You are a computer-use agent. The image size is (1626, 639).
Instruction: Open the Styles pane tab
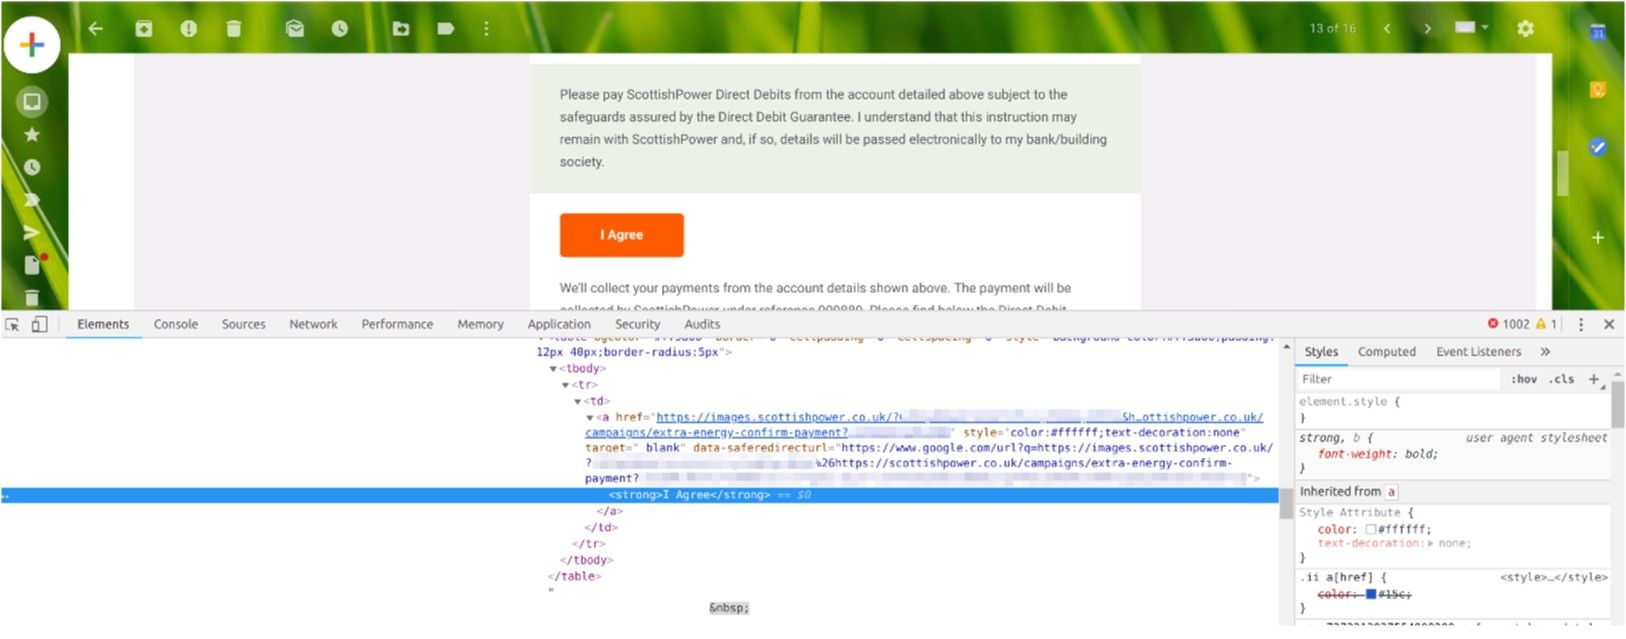coord(1321,352)
